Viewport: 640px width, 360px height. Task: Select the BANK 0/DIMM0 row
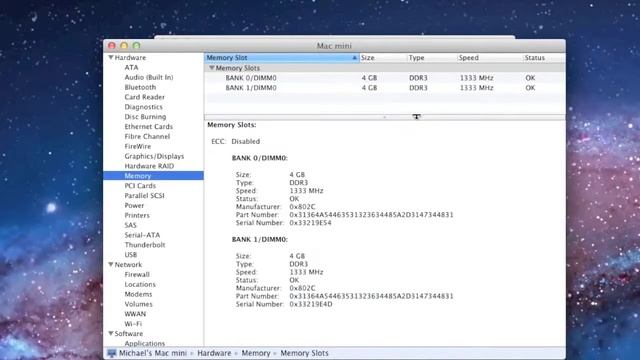pos(385,78)
